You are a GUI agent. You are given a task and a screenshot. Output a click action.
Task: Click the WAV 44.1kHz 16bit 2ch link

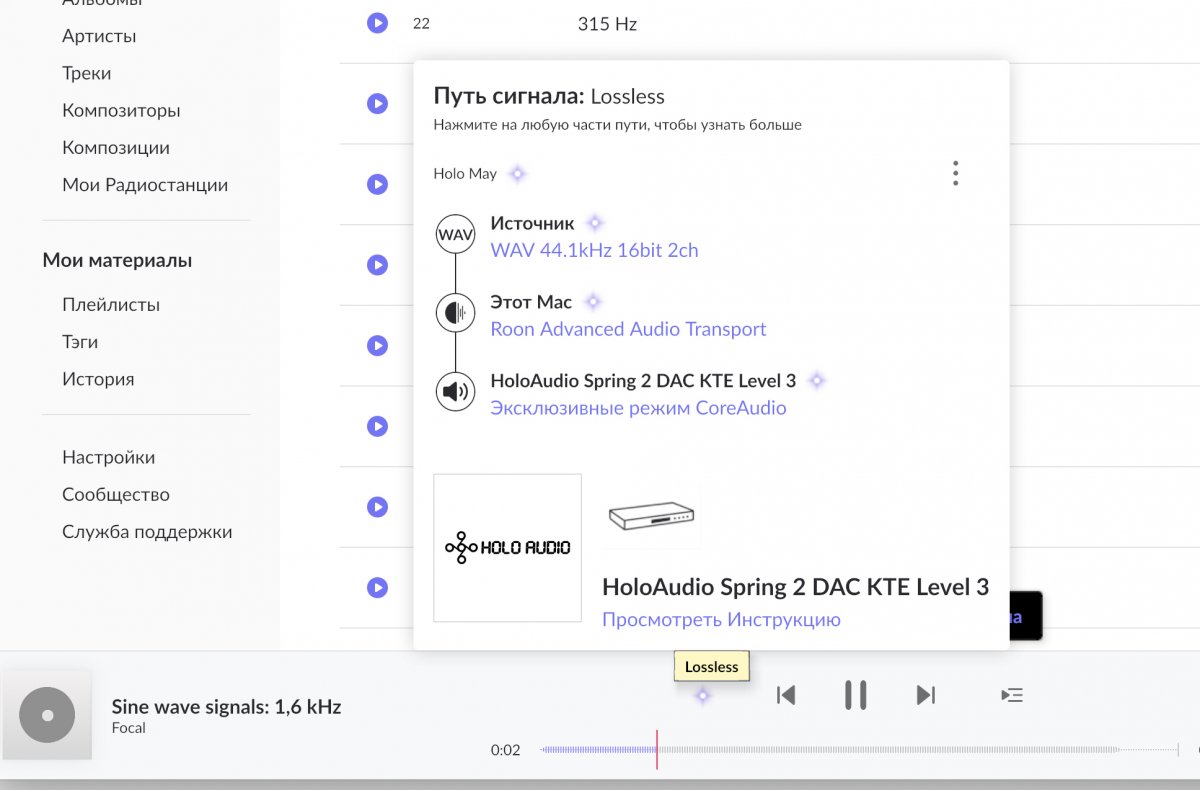(594, 251)
